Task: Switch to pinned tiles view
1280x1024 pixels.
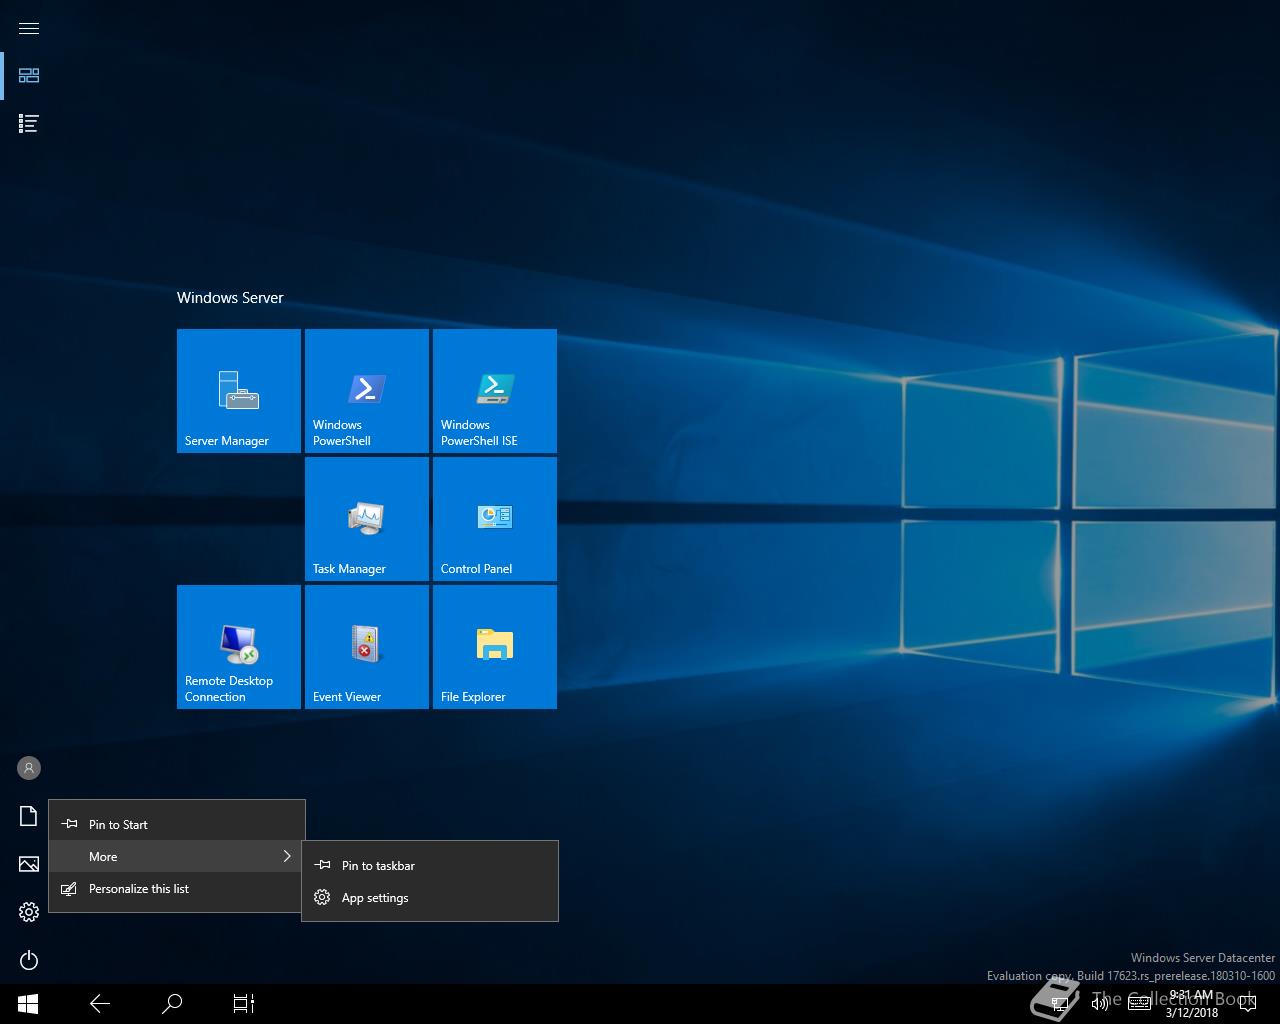Action: pyautogui.click(x=29, y=76)
